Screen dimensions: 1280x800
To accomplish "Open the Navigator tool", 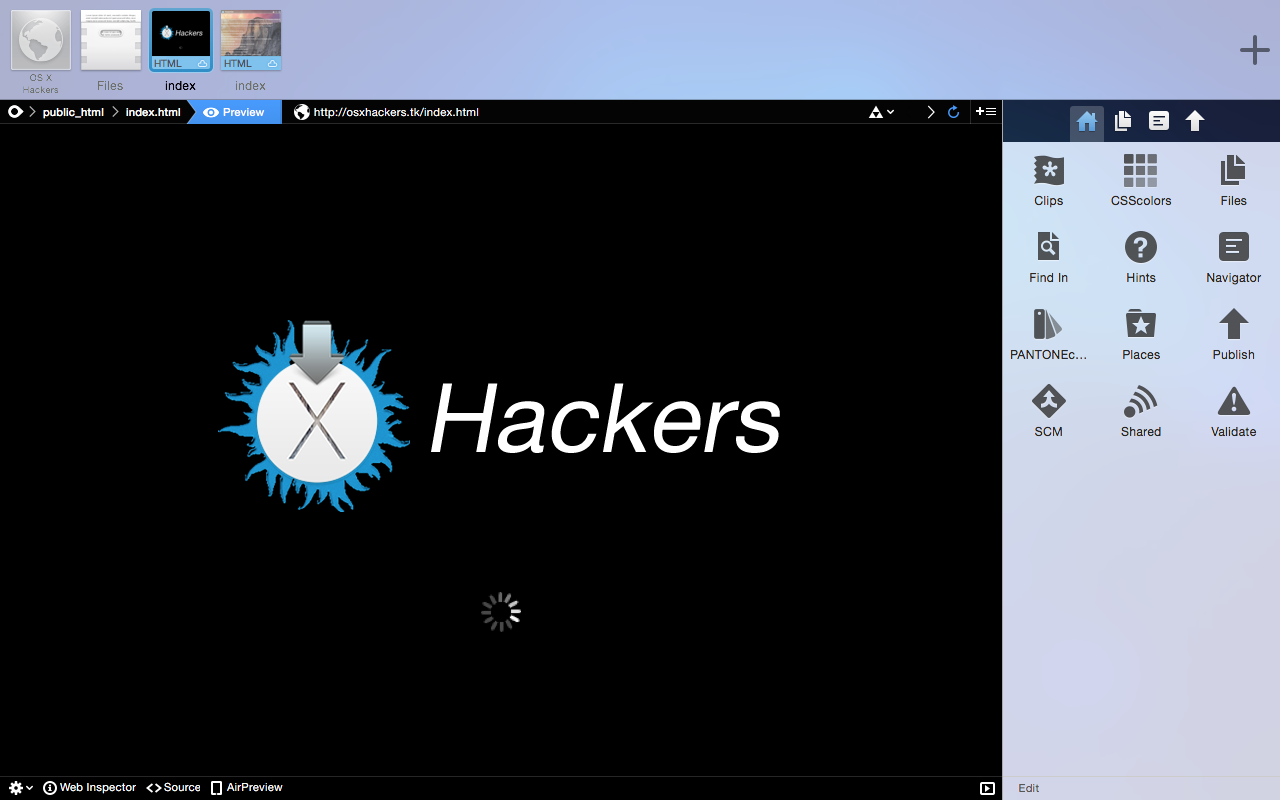I will pos(1233,258).
